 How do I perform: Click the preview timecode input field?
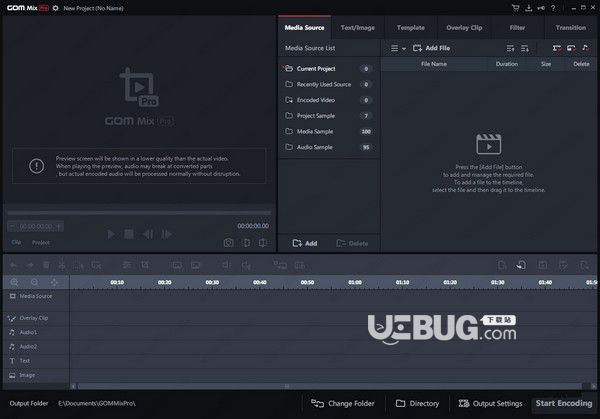coord(36,227)
